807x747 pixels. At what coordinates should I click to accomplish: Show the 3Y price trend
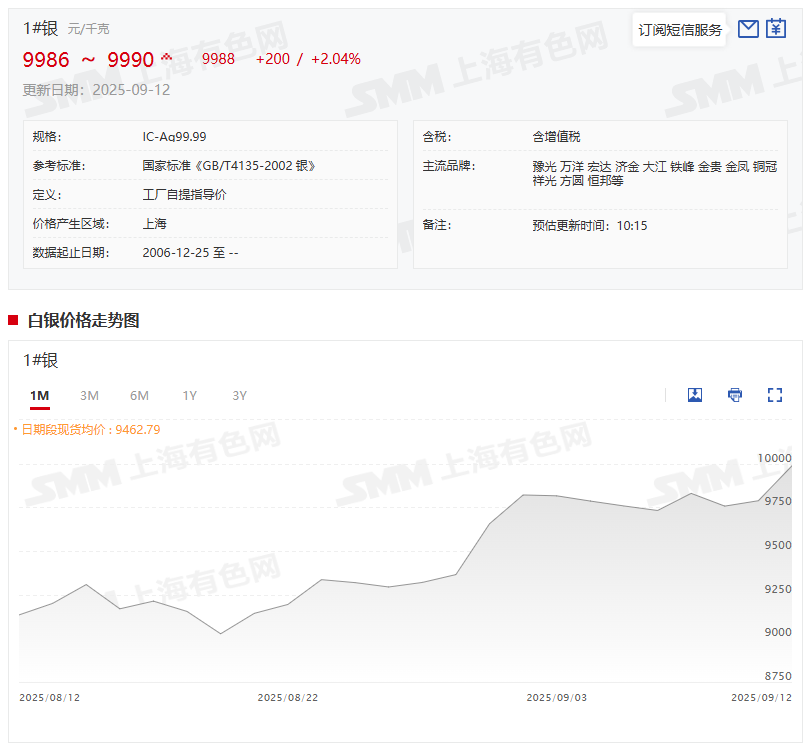pos(239,396)
